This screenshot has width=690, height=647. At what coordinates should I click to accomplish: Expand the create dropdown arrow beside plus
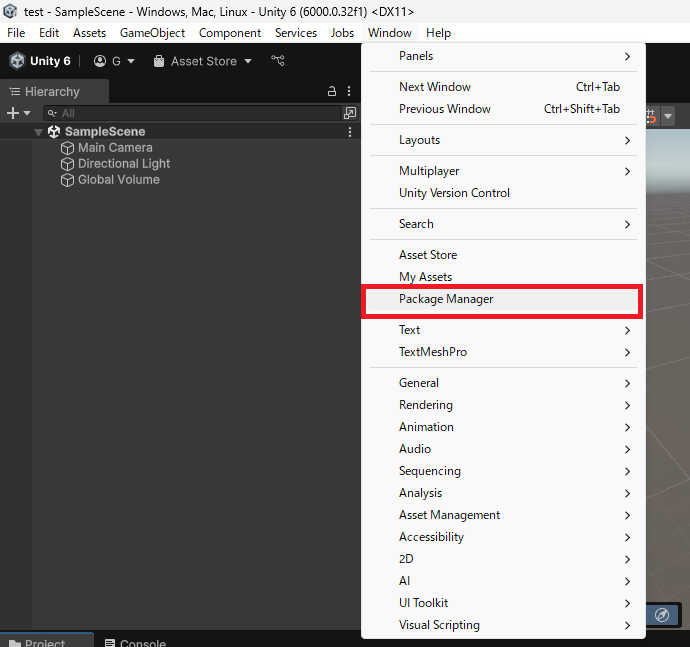click(x=27, y=113)
